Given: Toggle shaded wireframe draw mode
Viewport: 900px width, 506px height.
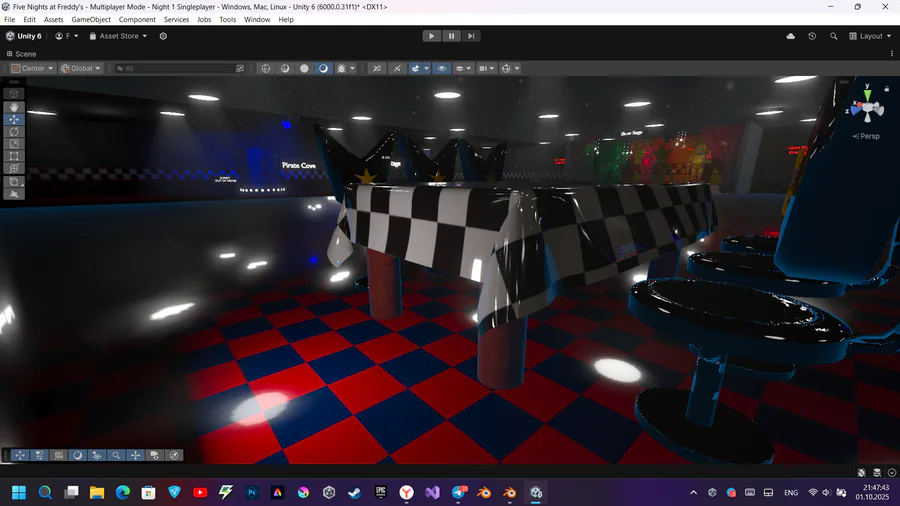Looking at the screenshot, I should pyautogui.click(x=285, y=68).
